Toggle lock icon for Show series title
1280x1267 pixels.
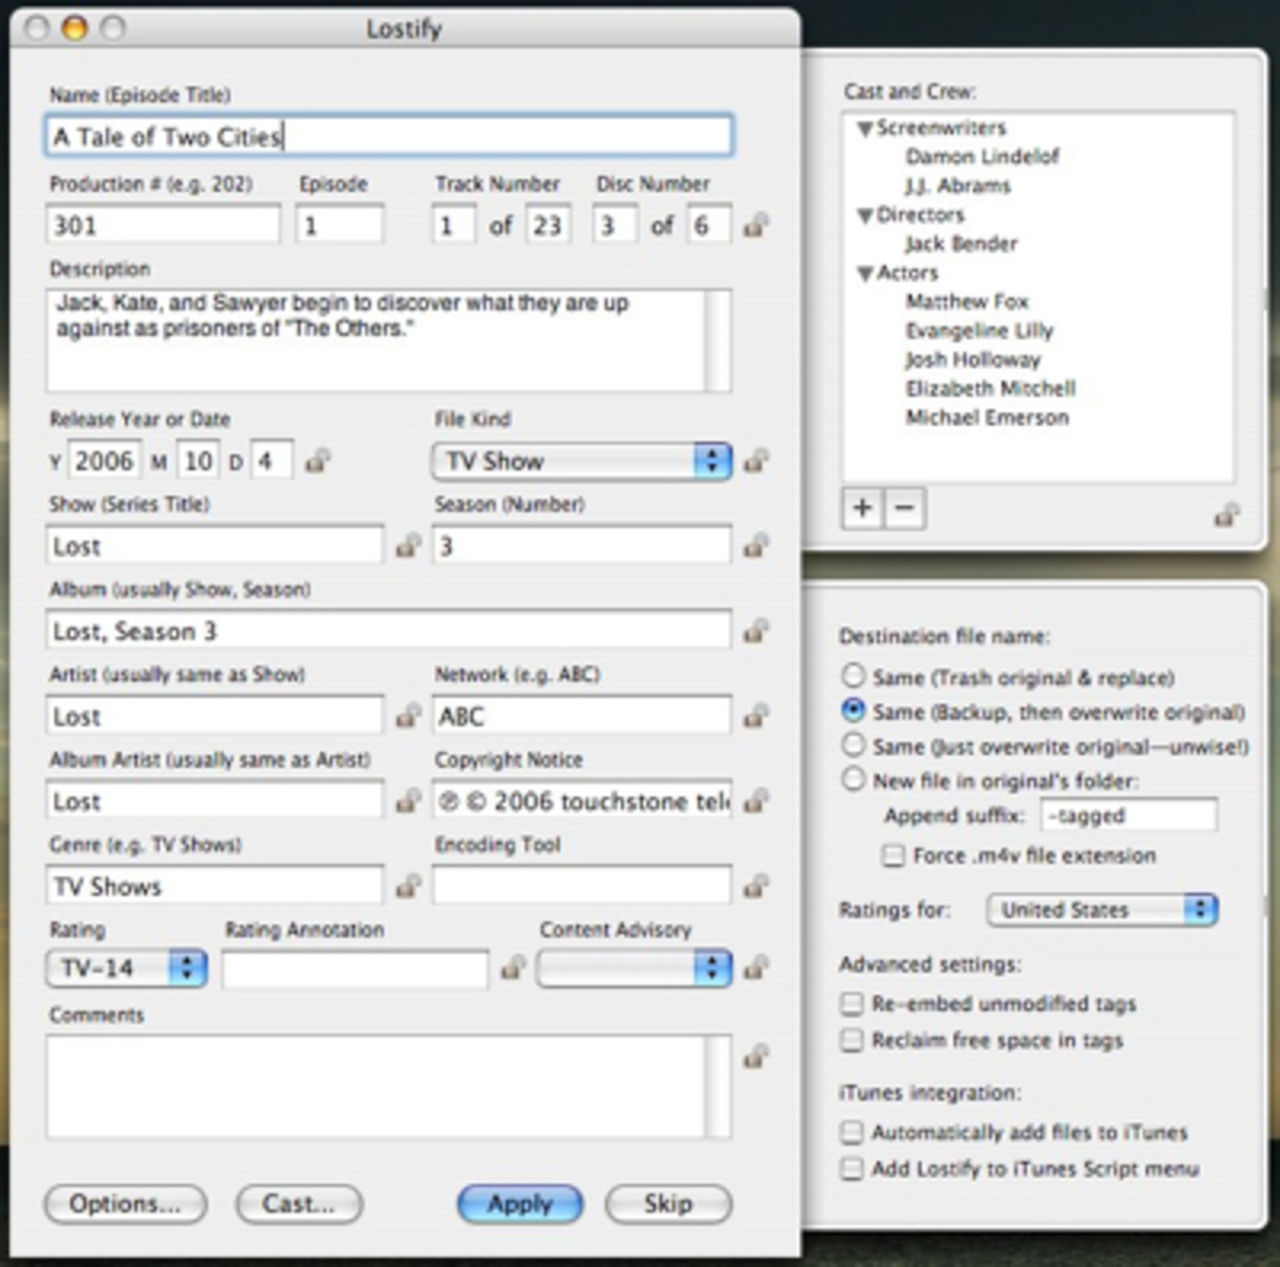407,546
